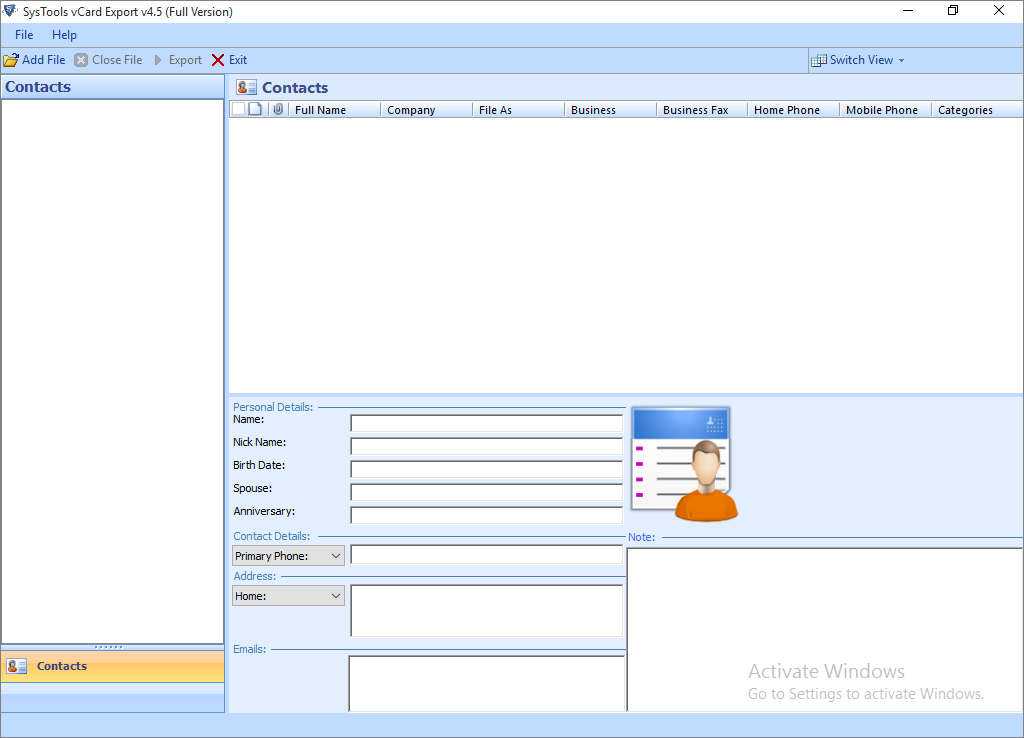This screenshot has width=1024, height=738.
Task: Click the paperclip attachment column header
Action: pos(277,109)
